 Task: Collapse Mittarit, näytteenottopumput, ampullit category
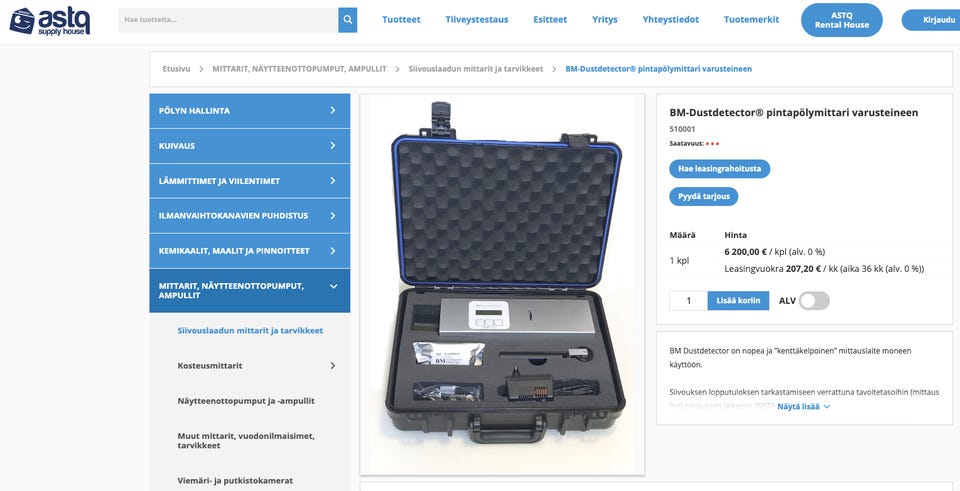pyautogui.click(x=333, y=286)
